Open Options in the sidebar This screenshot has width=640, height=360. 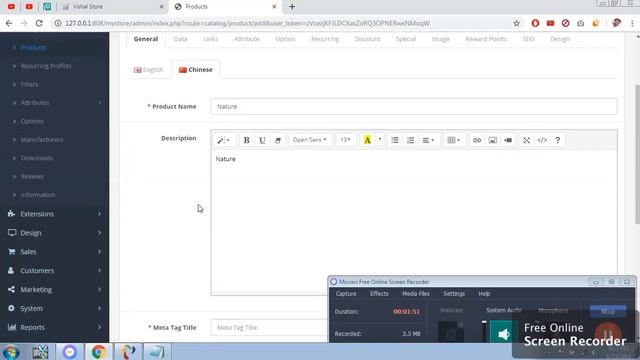coord(32,121)
